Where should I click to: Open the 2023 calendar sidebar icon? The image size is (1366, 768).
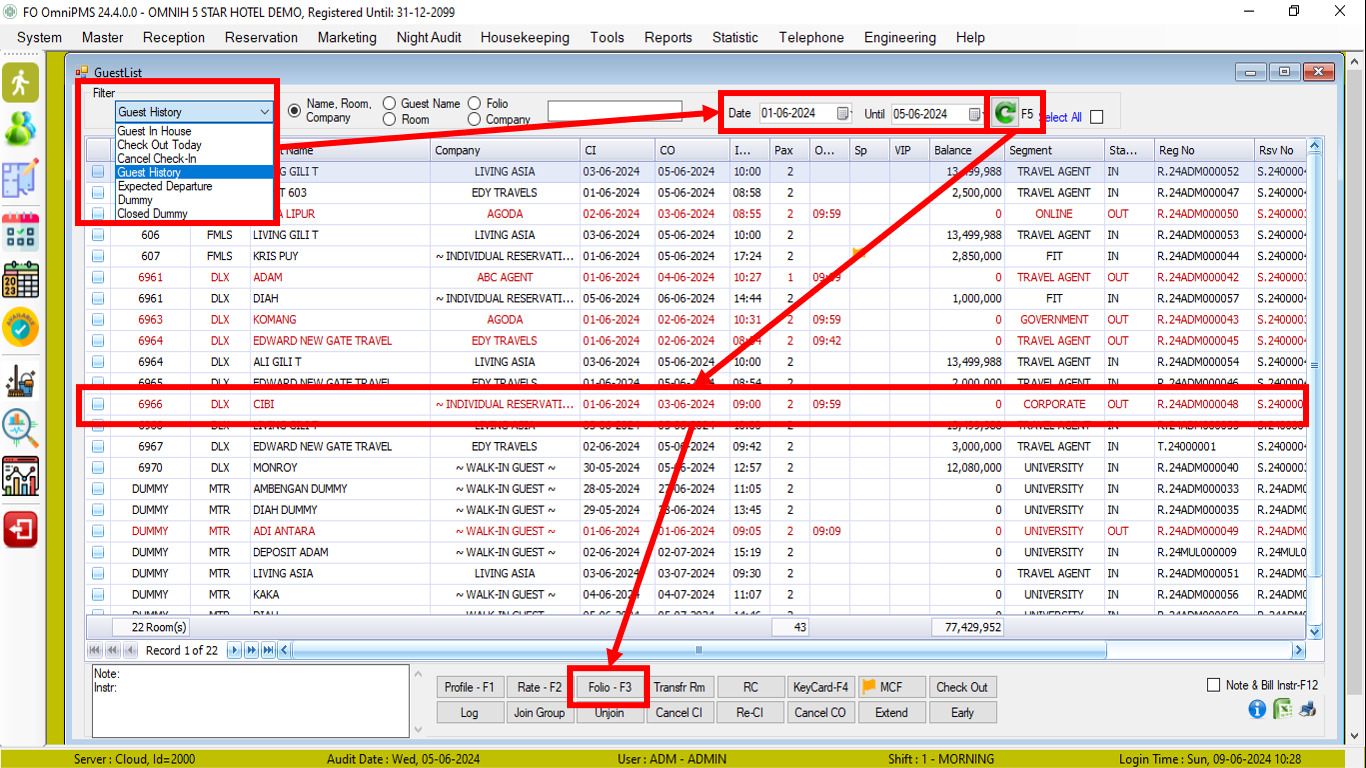(x=20, y=280)
